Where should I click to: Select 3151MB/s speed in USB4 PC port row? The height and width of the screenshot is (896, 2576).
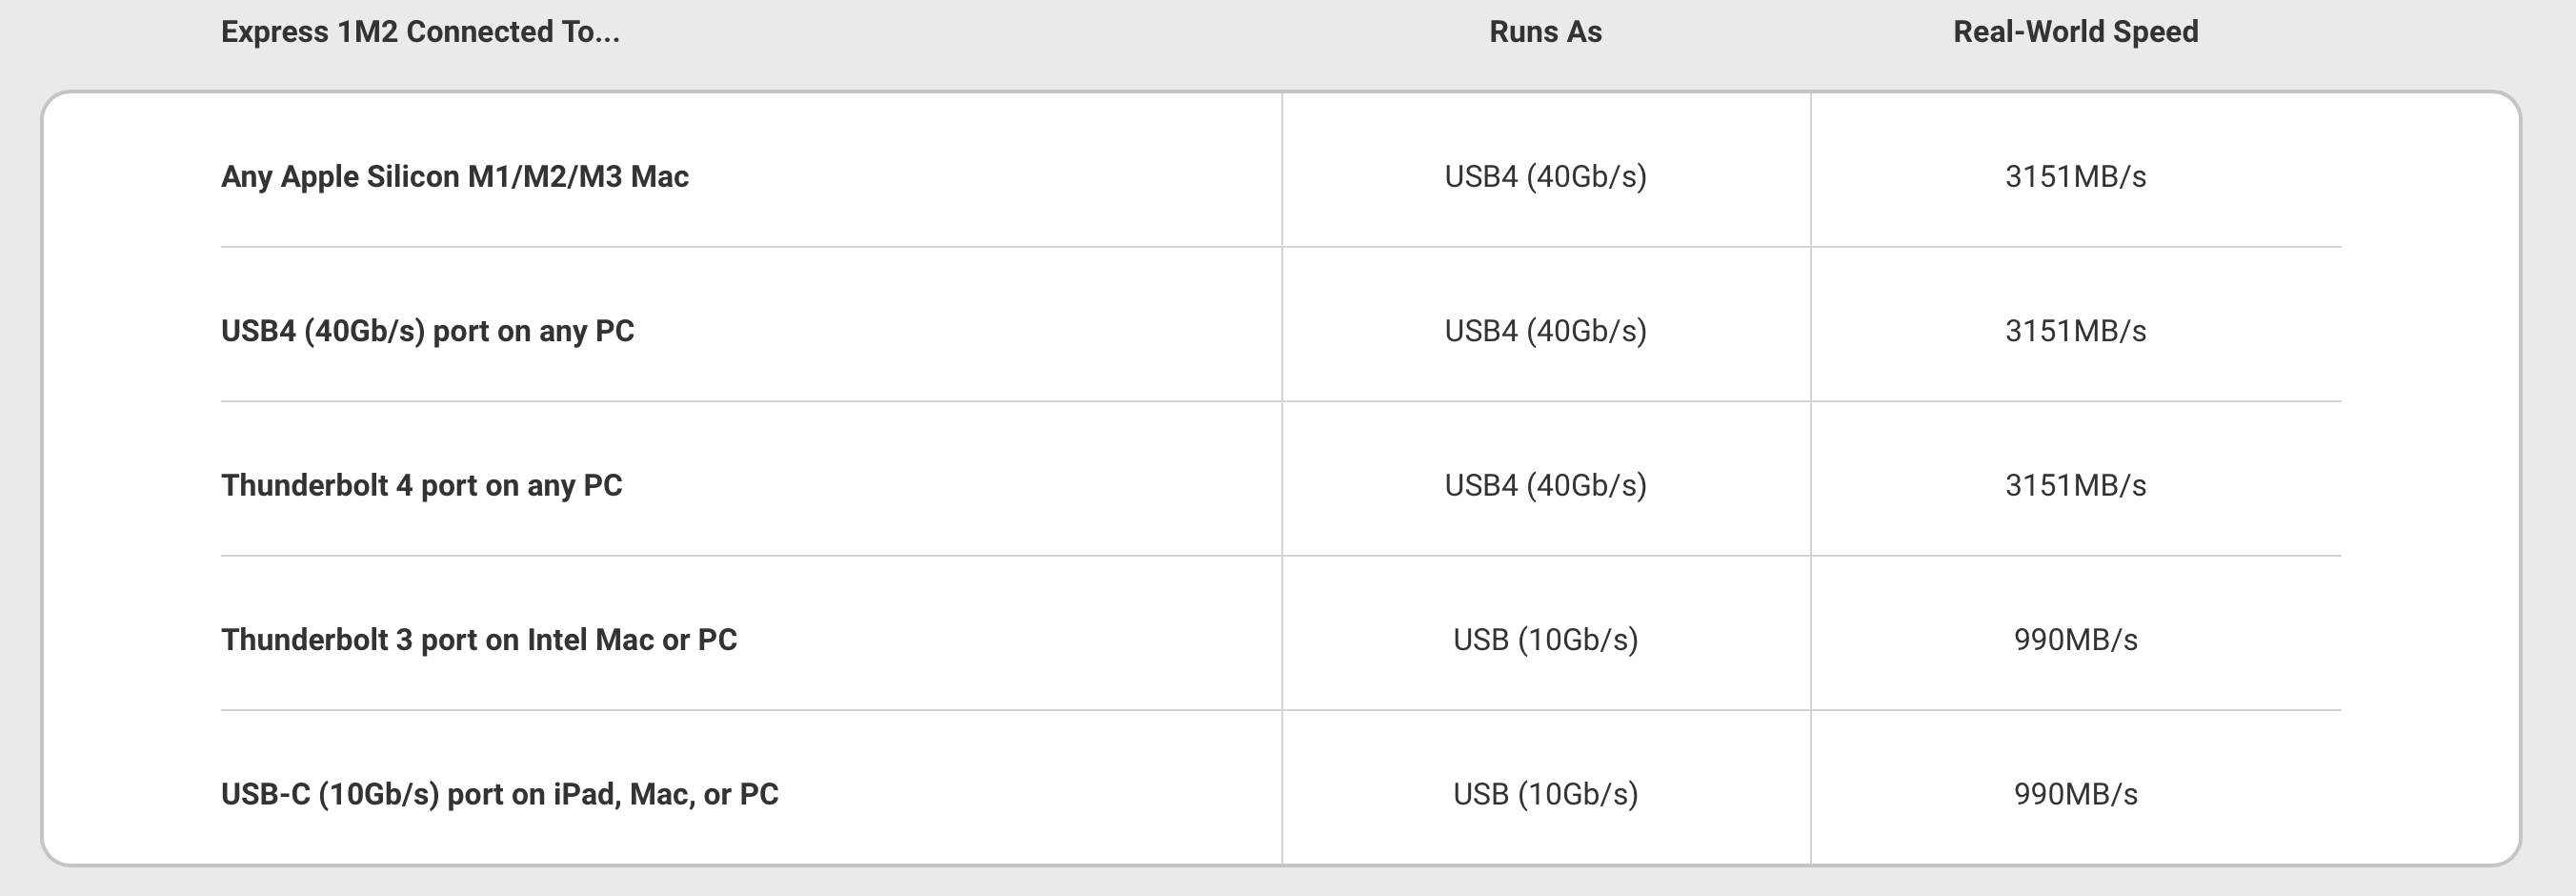pyautogui.click(x=2075, y=331)
